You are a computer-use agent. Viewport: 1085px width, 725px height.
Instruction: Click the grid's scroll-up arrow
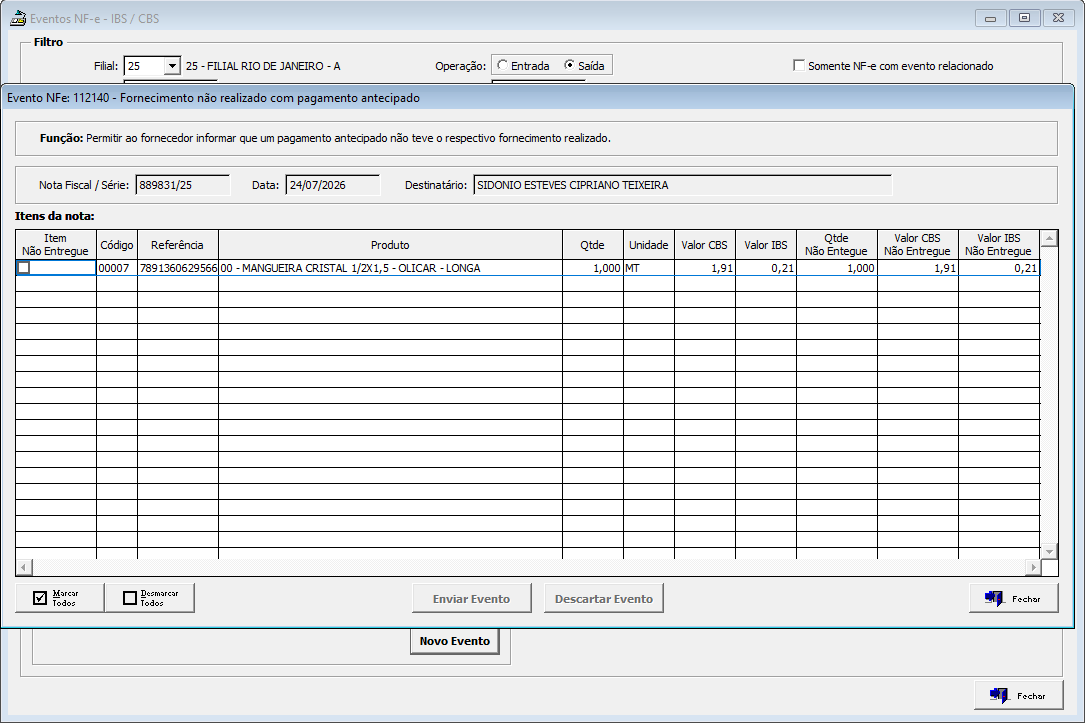tap(1049, 238)
